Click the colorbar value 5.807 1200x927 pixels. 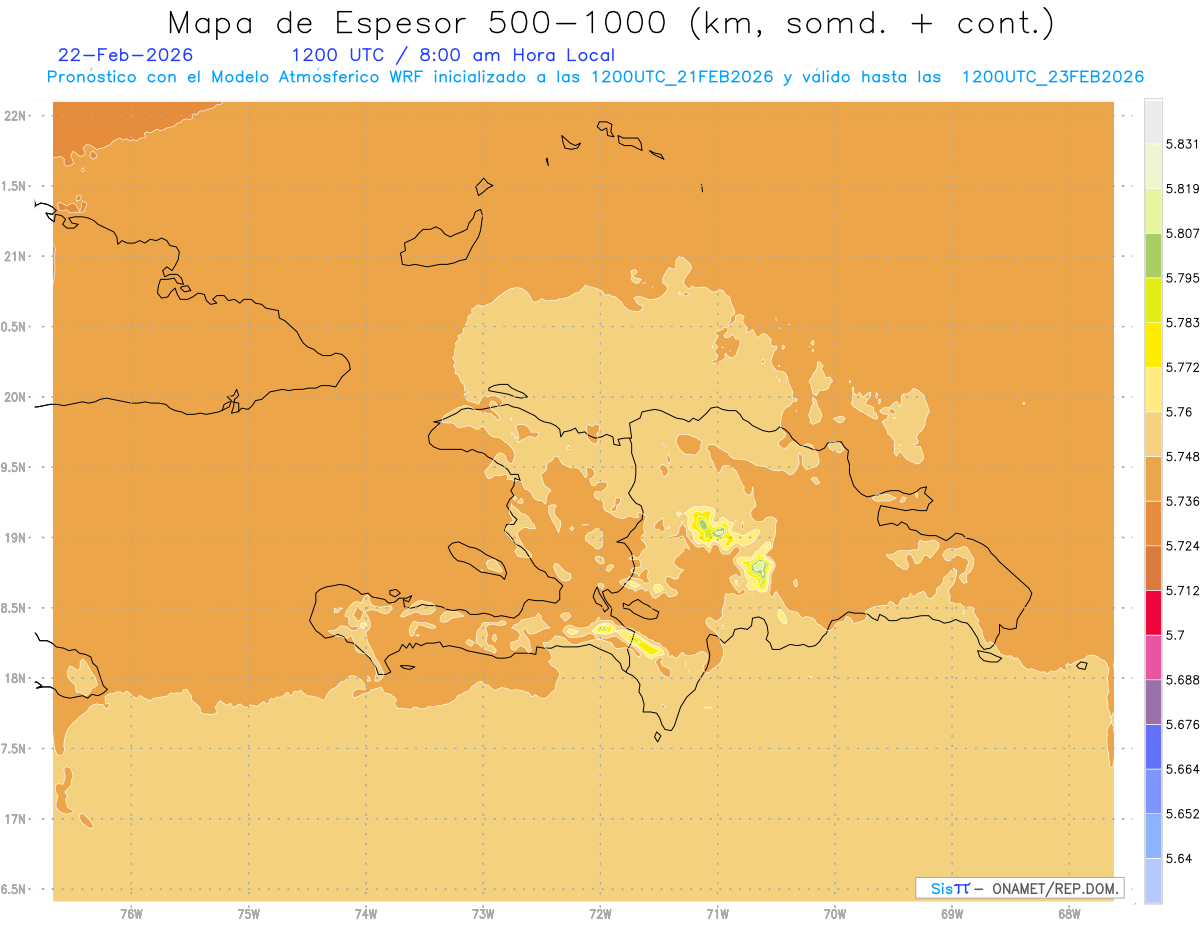pyautogui.click(x=1182, y=233)
